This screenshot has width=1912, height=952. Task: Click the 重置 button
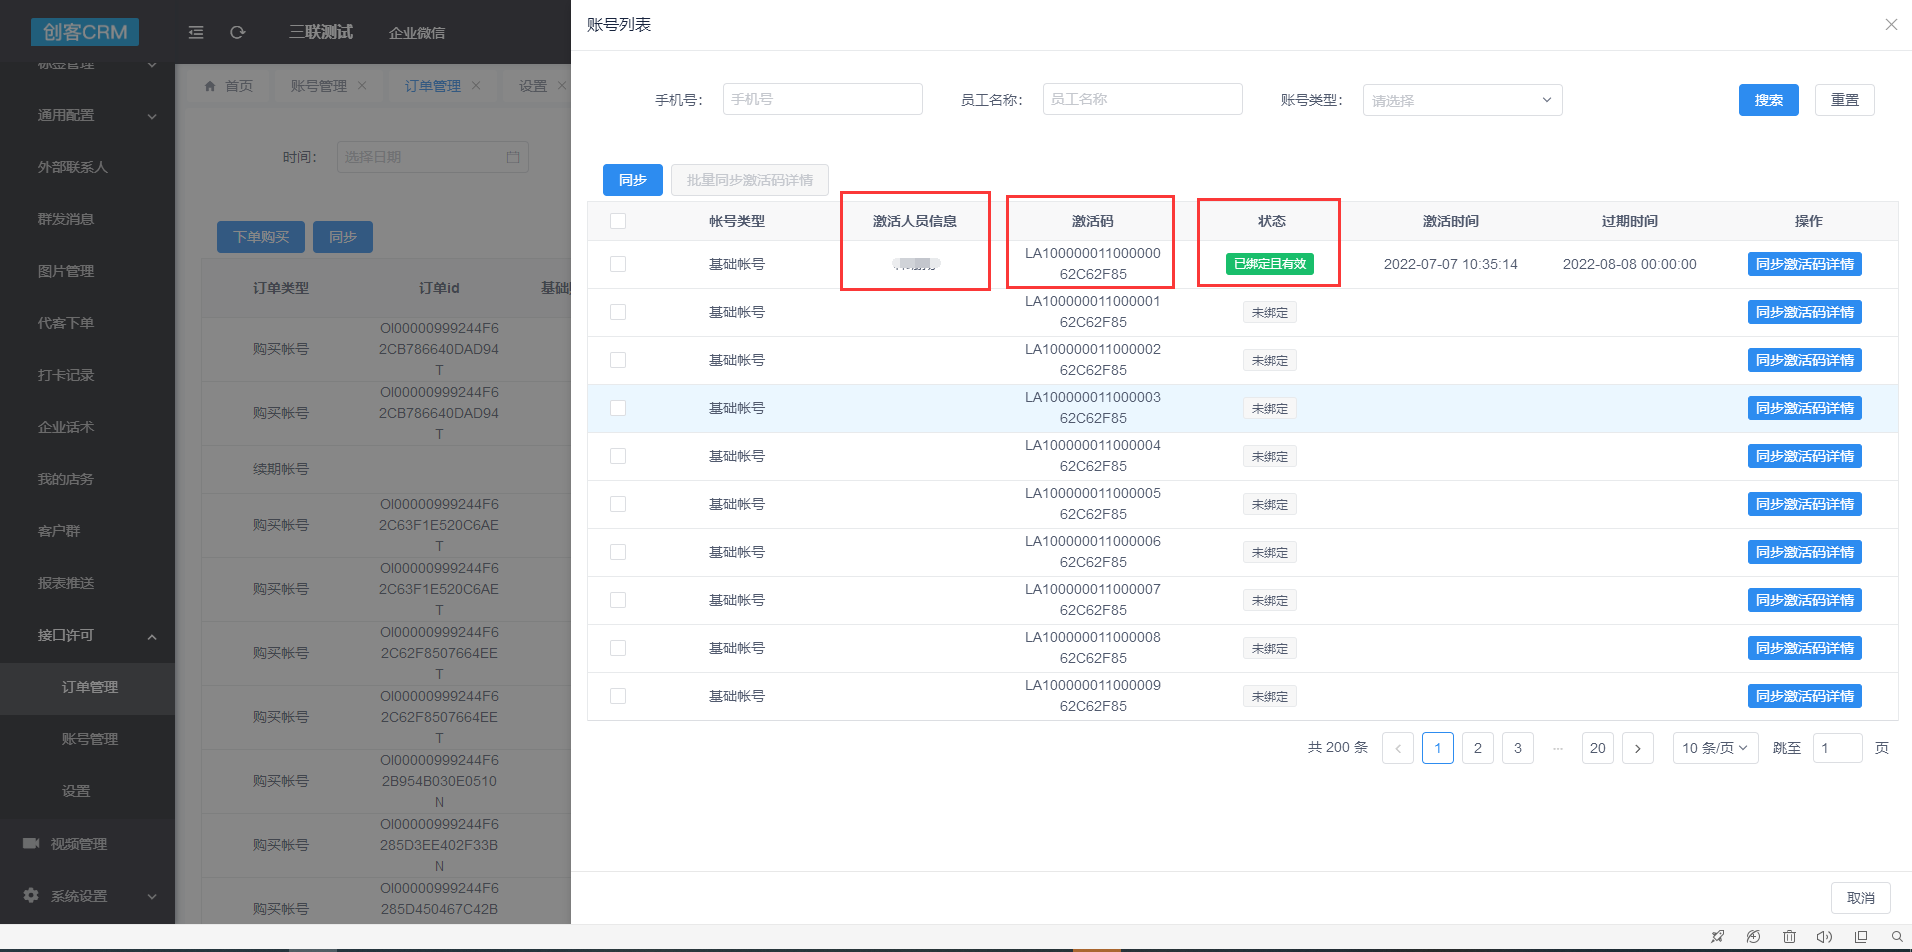[1844, 100]
